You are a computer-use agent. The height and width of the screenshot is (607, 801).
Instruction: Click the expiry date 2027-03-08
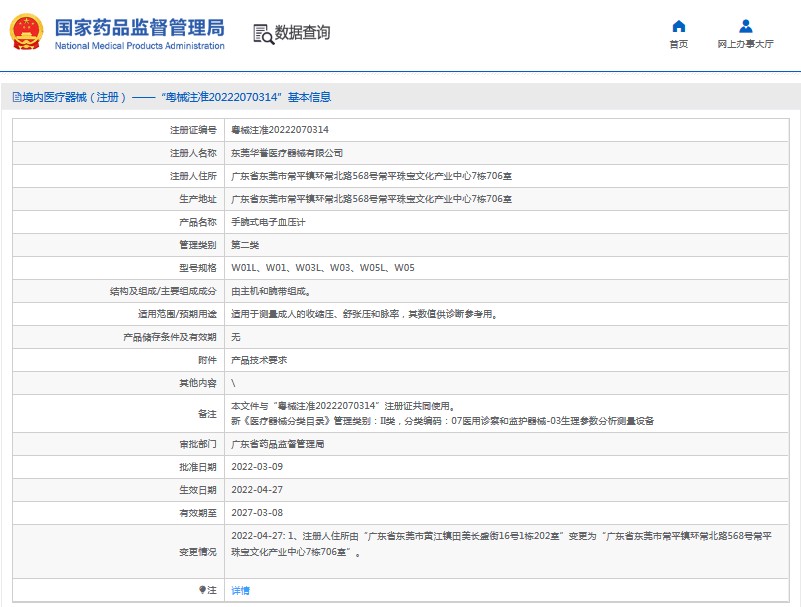[x=257, y=513]
